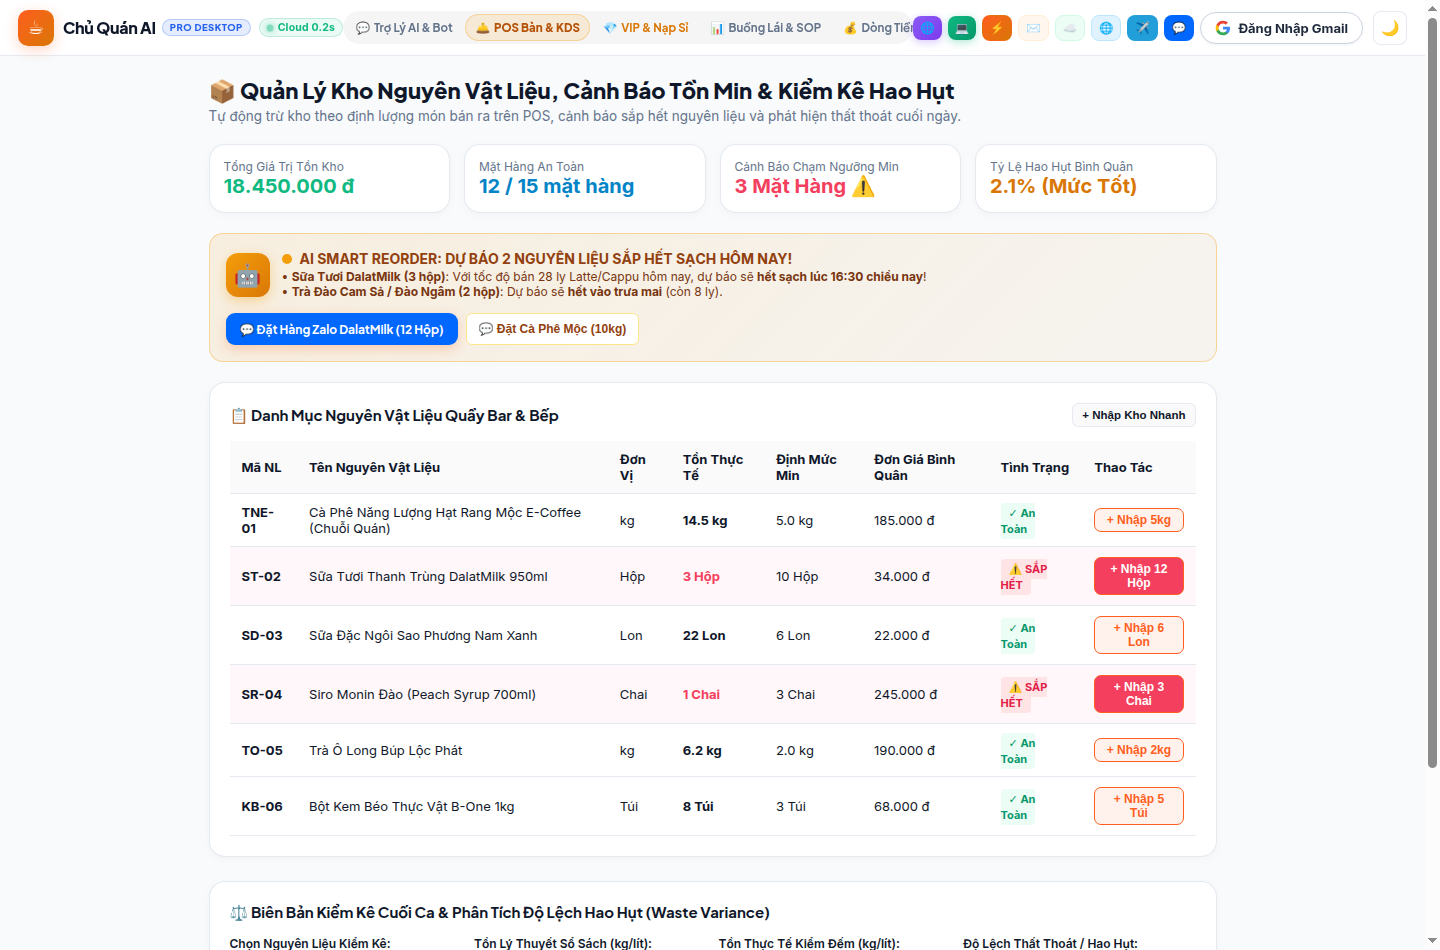This screenshot has width=1440, height=950.
Task: Click the PRO DESKTOP badge
Action: click(x=206, y=28)
